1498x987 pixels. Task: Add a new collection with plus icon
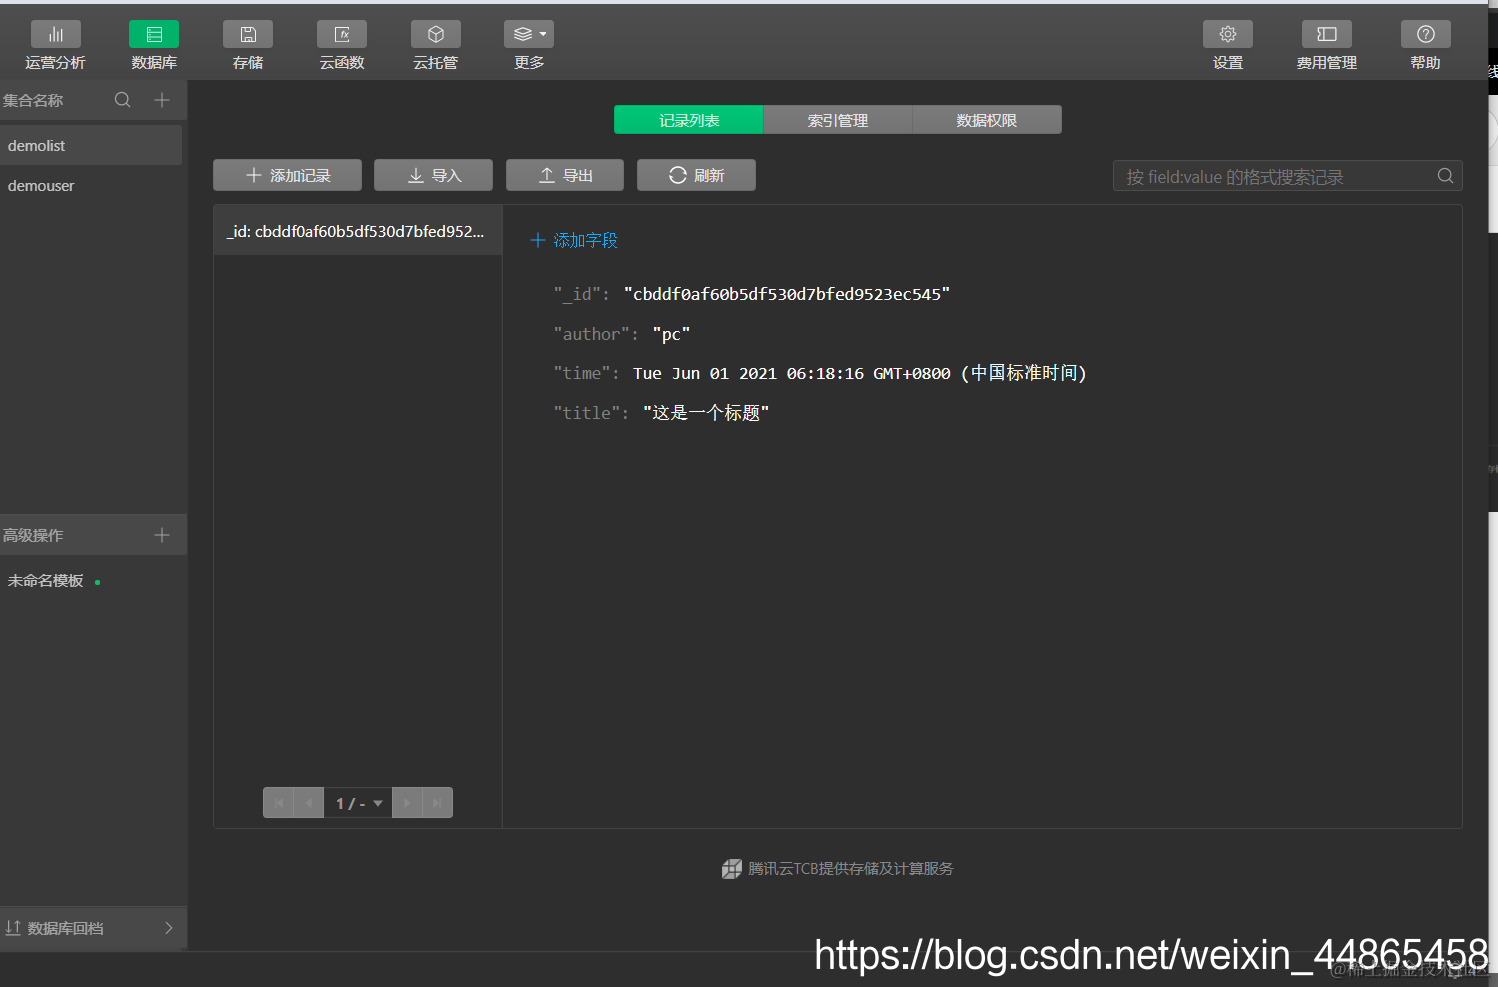click(162, 100)
